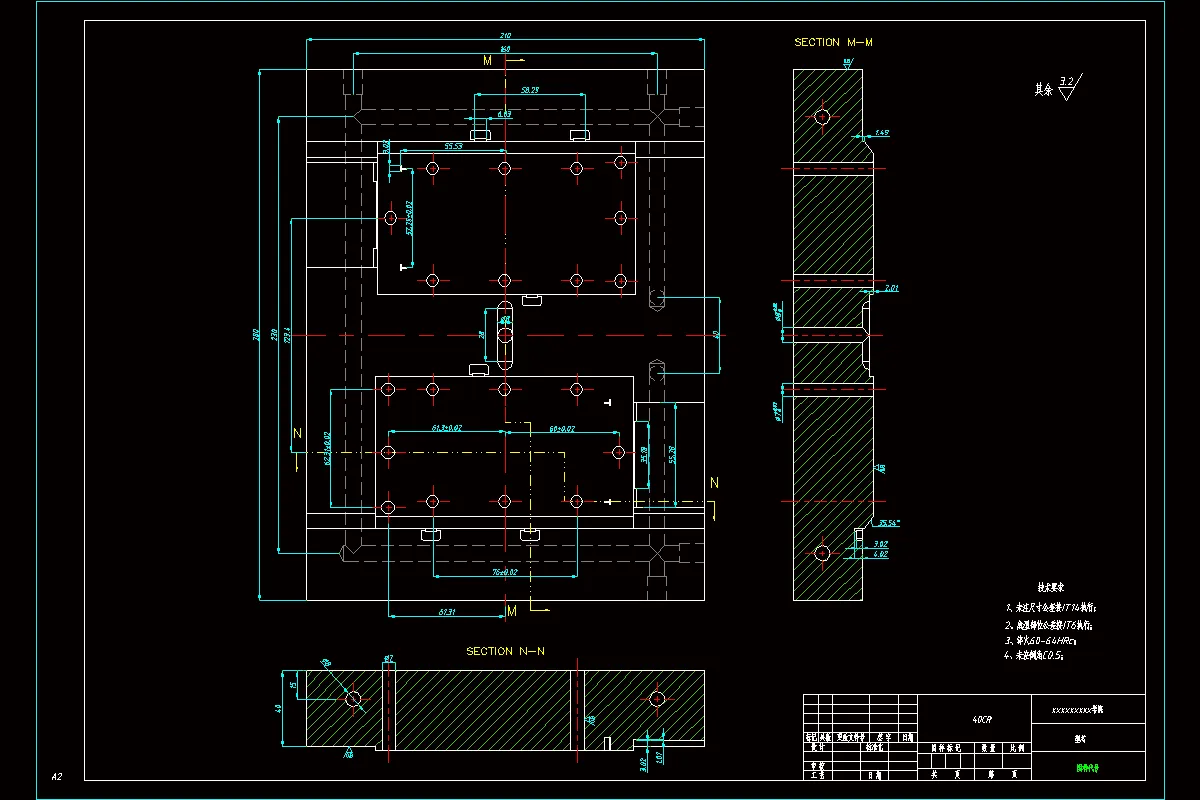The height and width of the screenshot is (800, 1200).
Task: Select technical note 2 mentioning IT6
Action: (x=1049, y=624)
